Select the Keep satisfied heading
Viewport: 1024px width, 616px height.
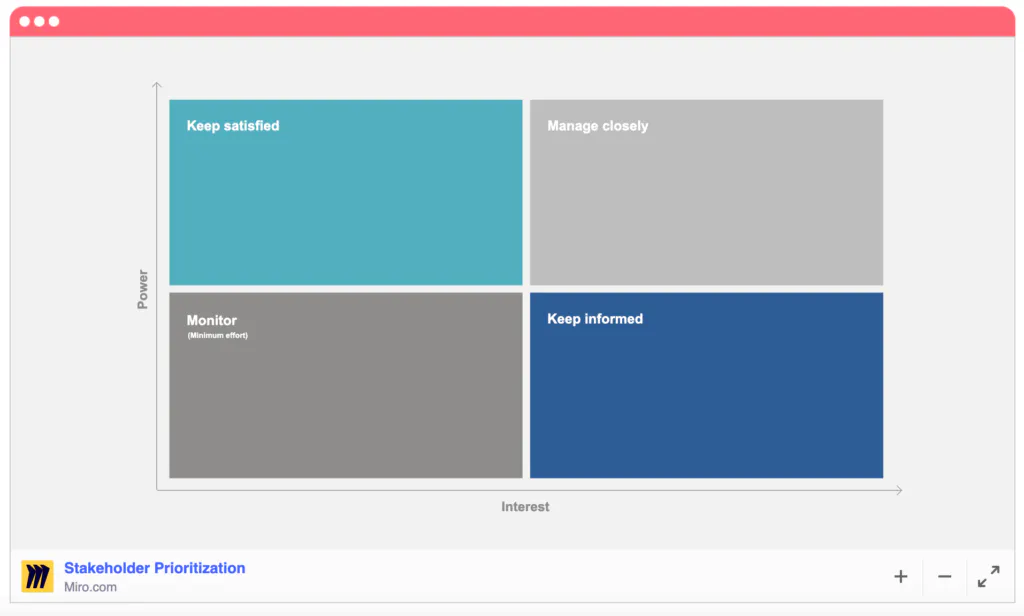click(233, 126)
